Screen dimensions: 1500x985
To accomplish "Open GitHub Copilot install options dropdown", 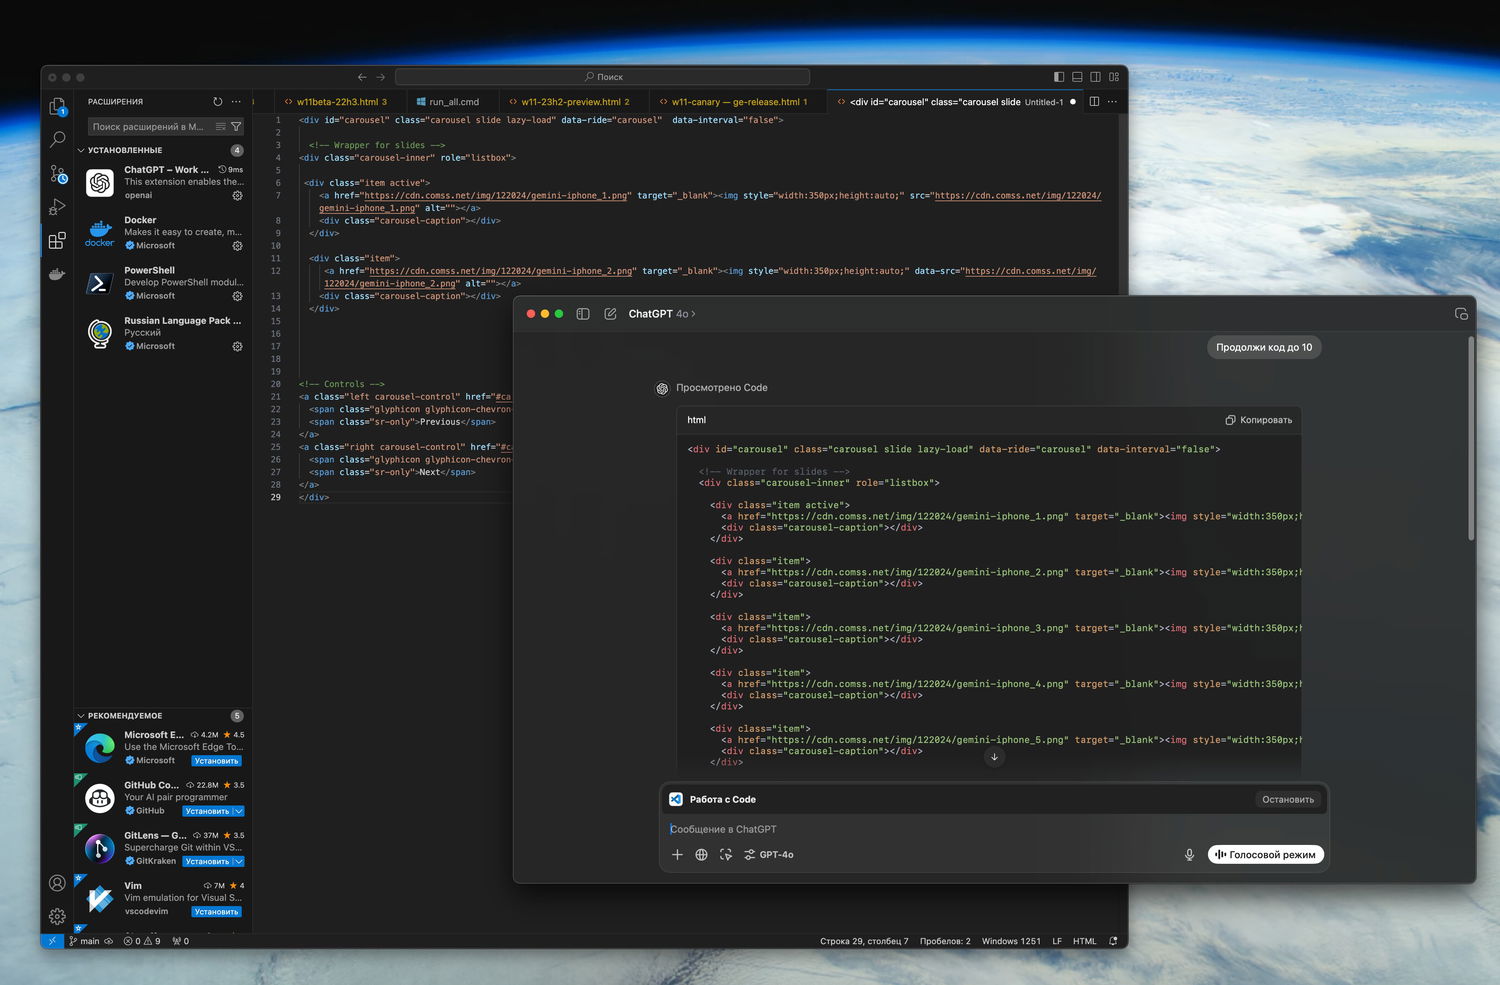I will (238, 811).
